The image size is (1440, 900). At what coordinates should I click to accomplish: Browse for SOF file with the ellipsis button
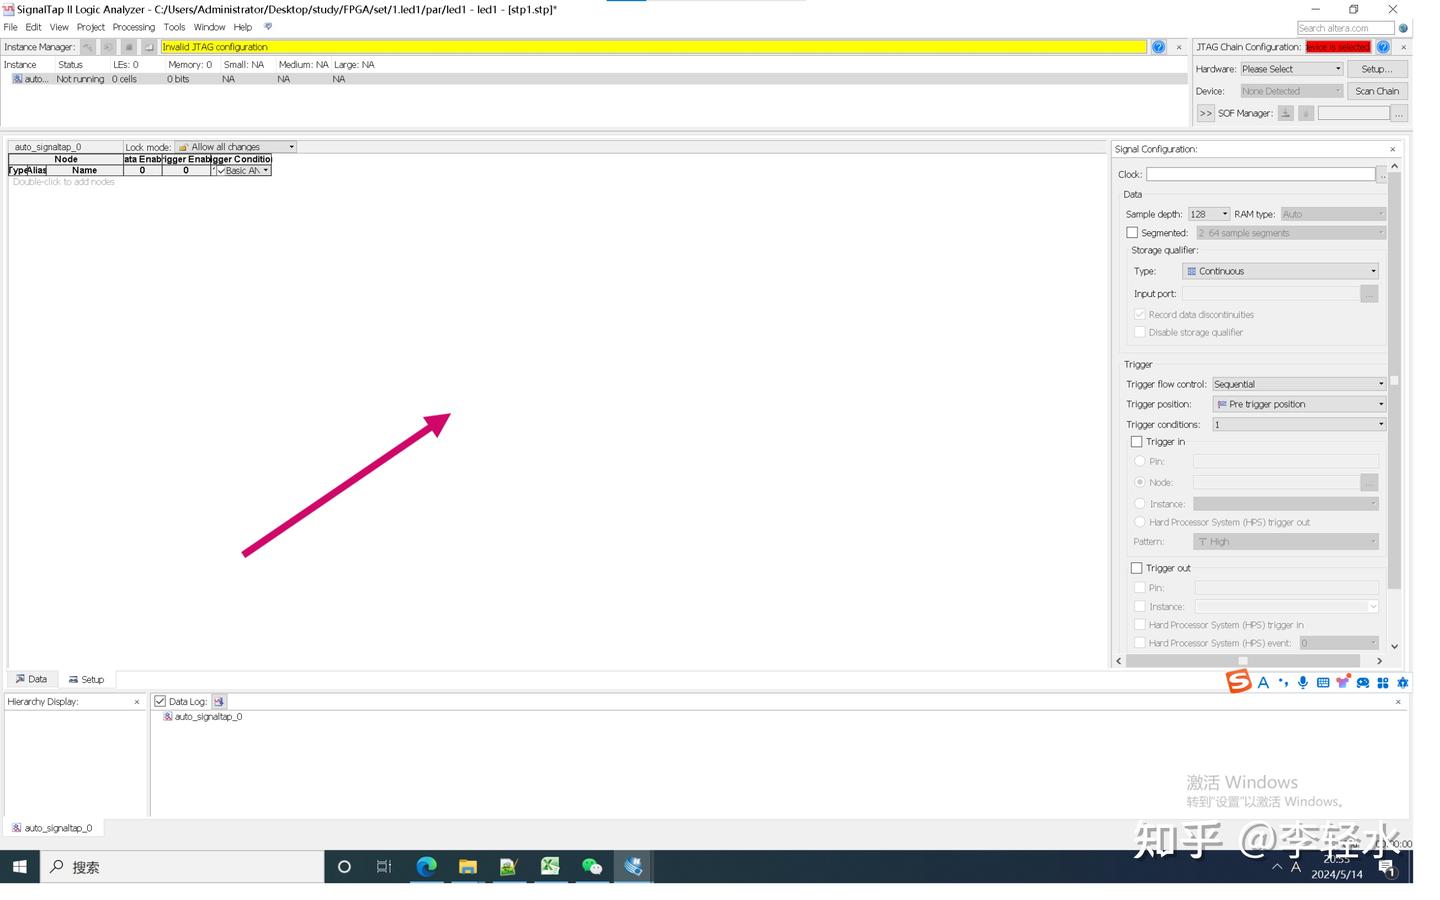tap(1400, 113)
